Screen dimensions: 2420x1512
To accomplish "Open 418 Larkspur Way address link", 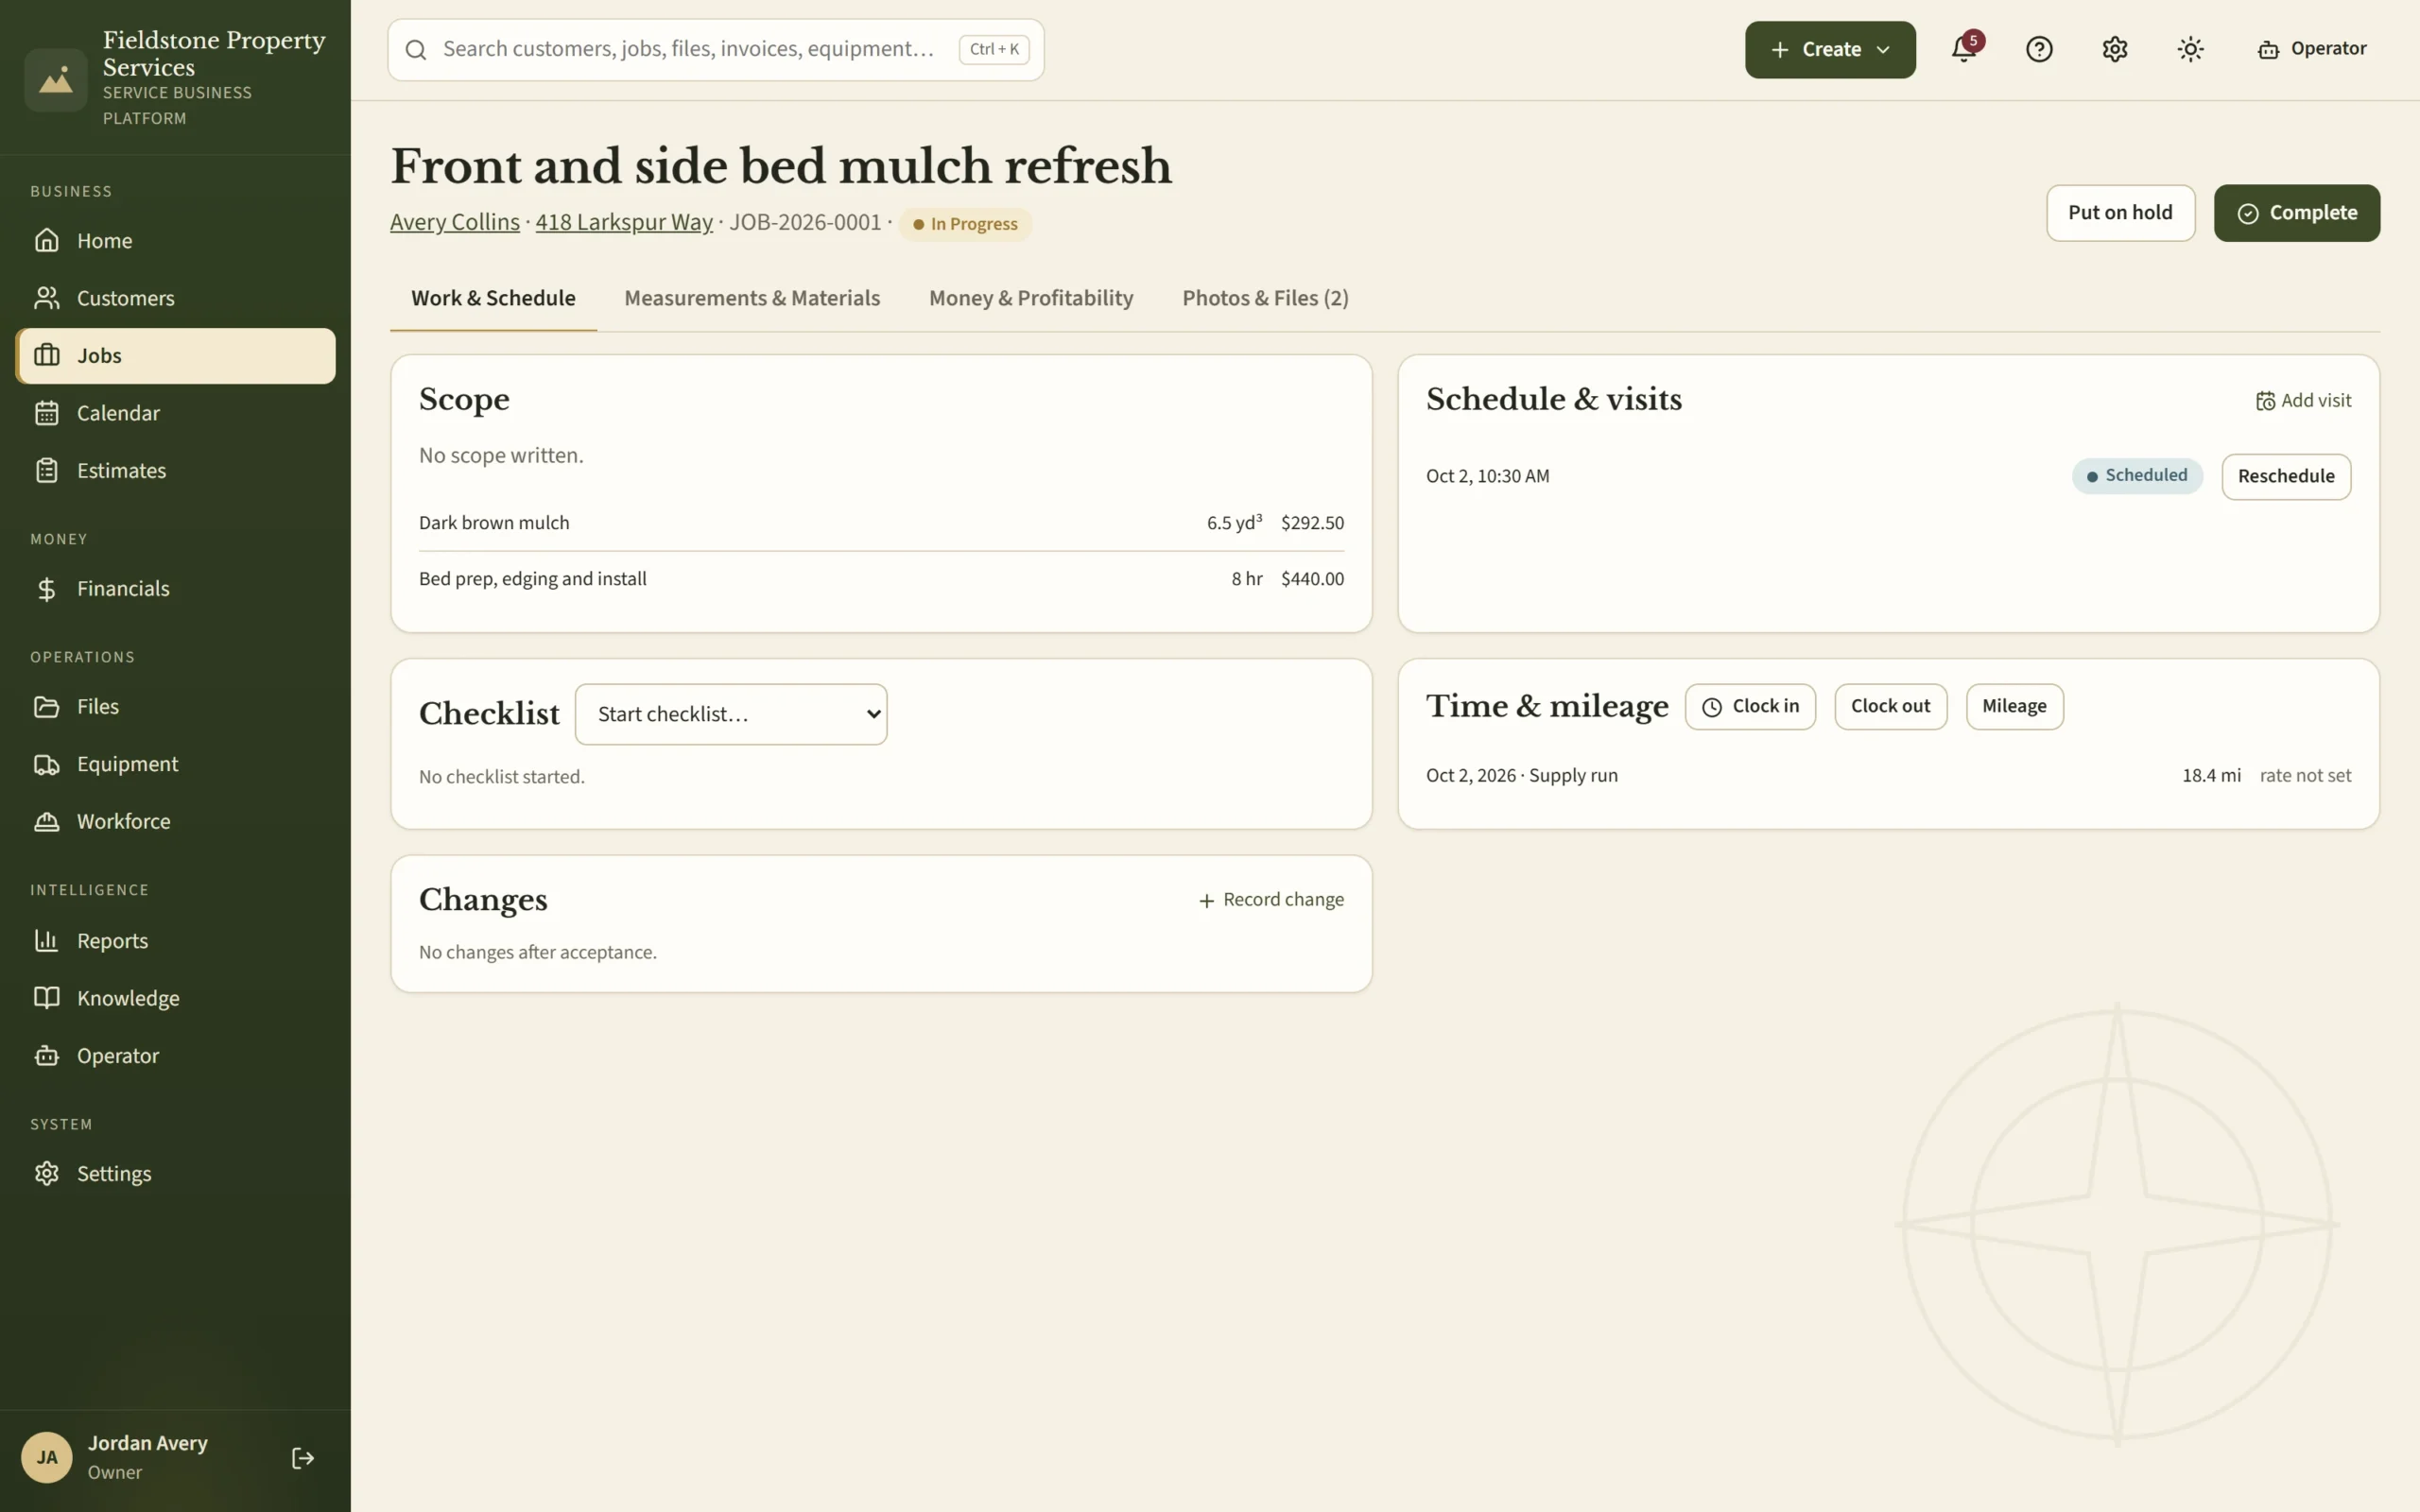I will click(x=624, y=222).
